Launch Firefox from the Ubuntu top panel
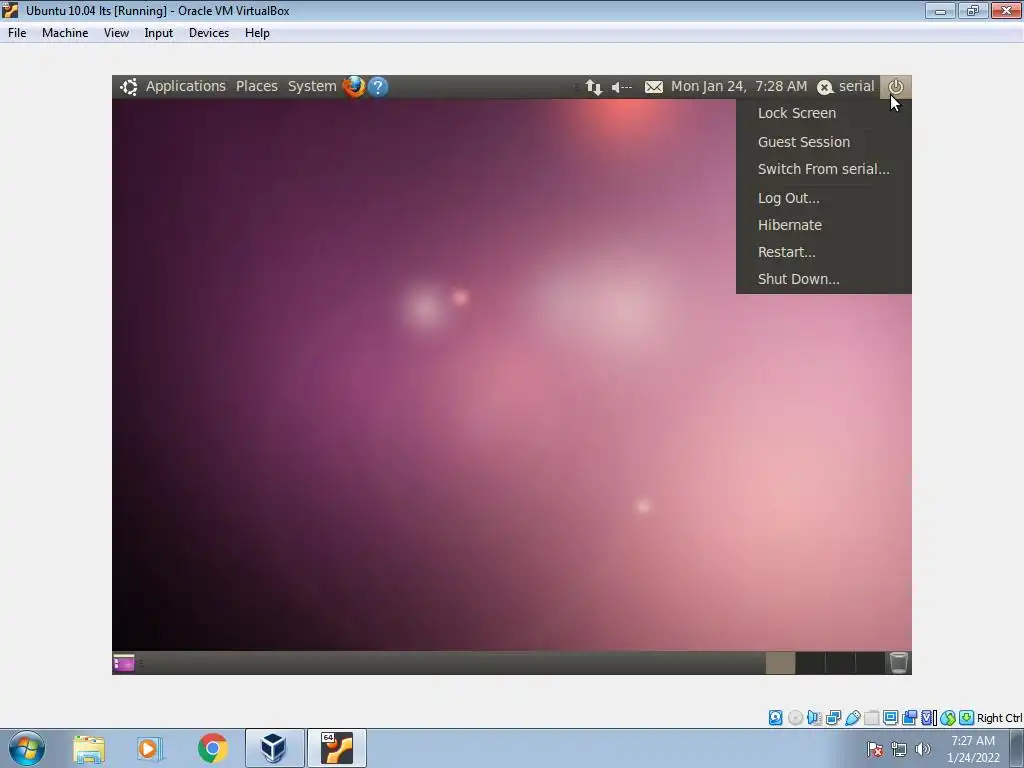The width and height of the screenshot is (1024, 768). tap(354, 86)
